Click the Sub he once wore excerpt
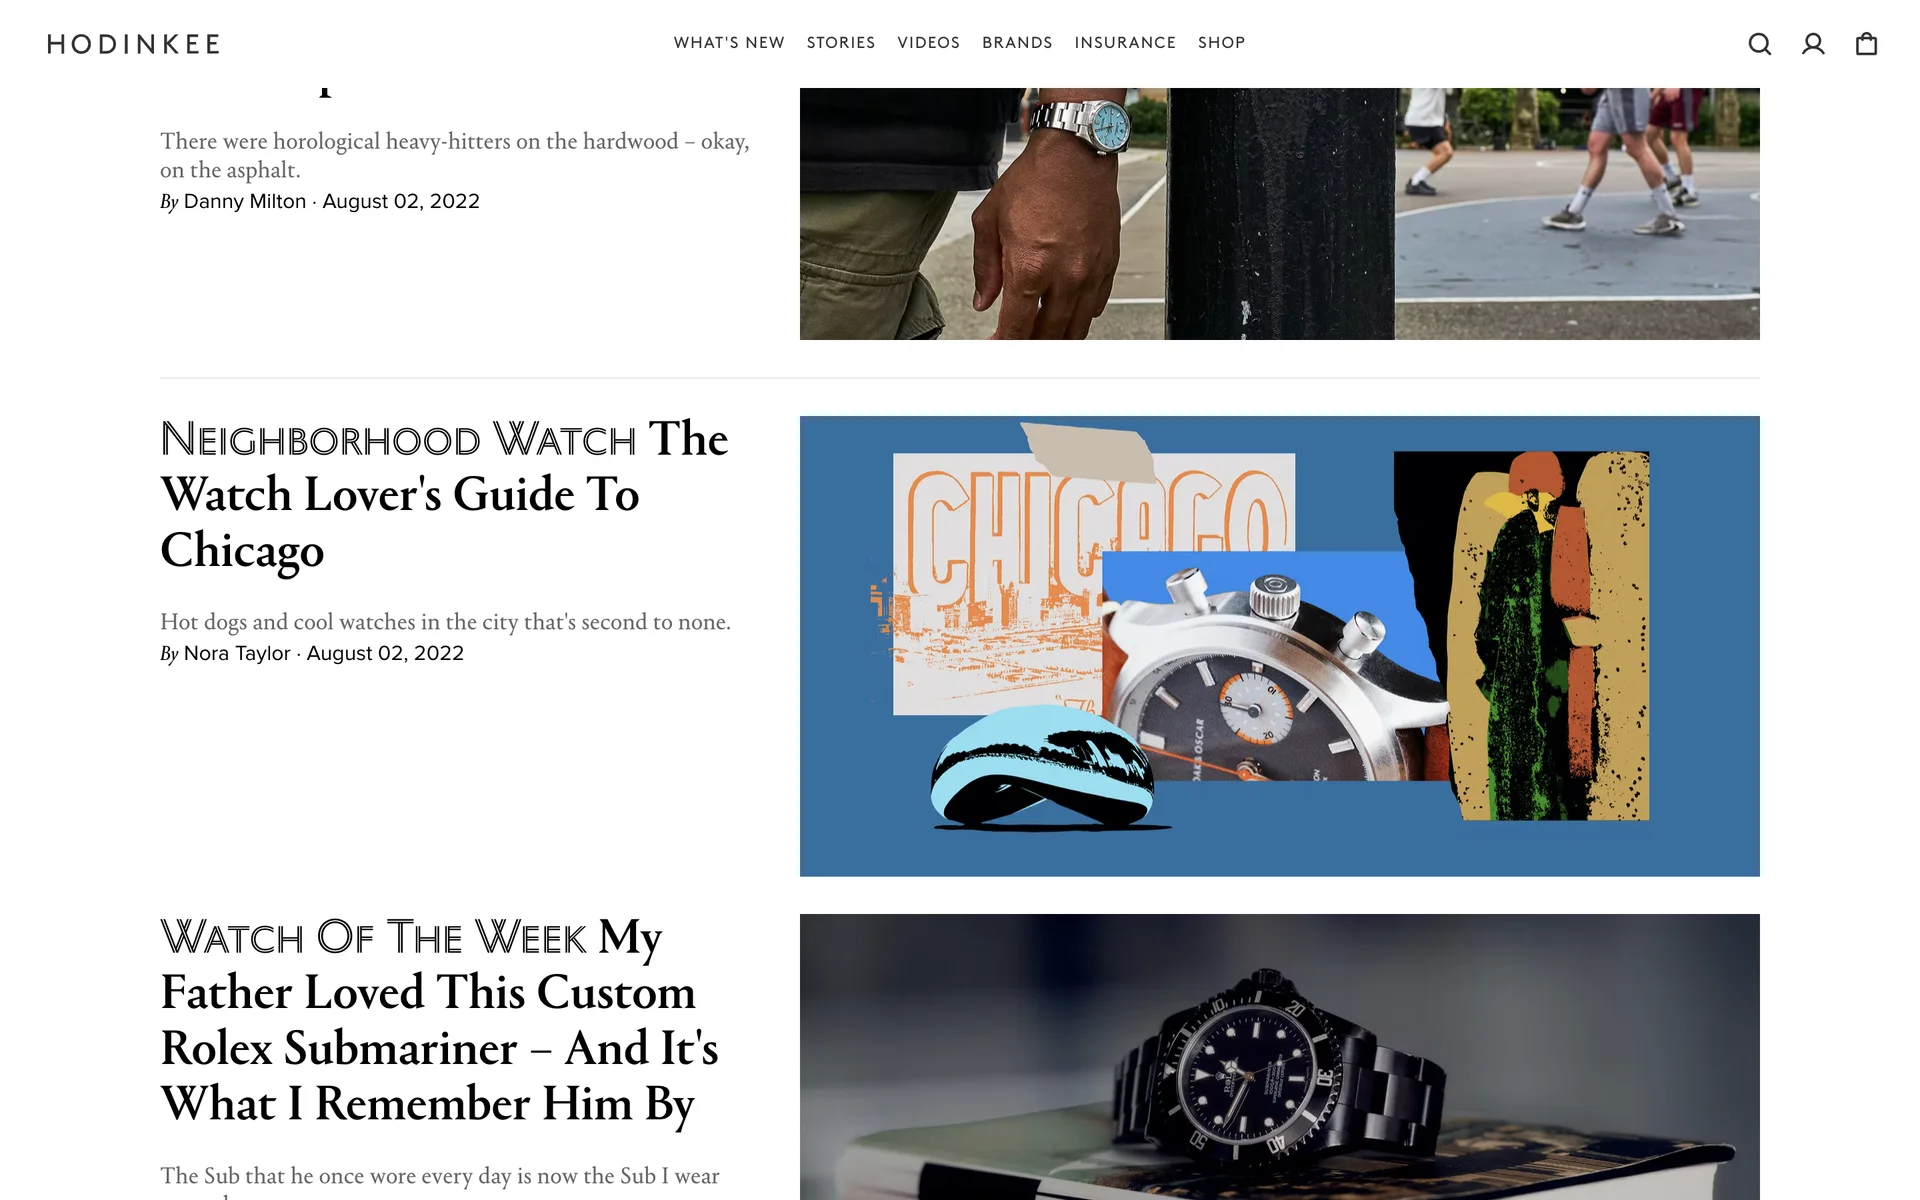Image resolution: width=1920 pixels, height=1200 pixels. click(440, 1181)
